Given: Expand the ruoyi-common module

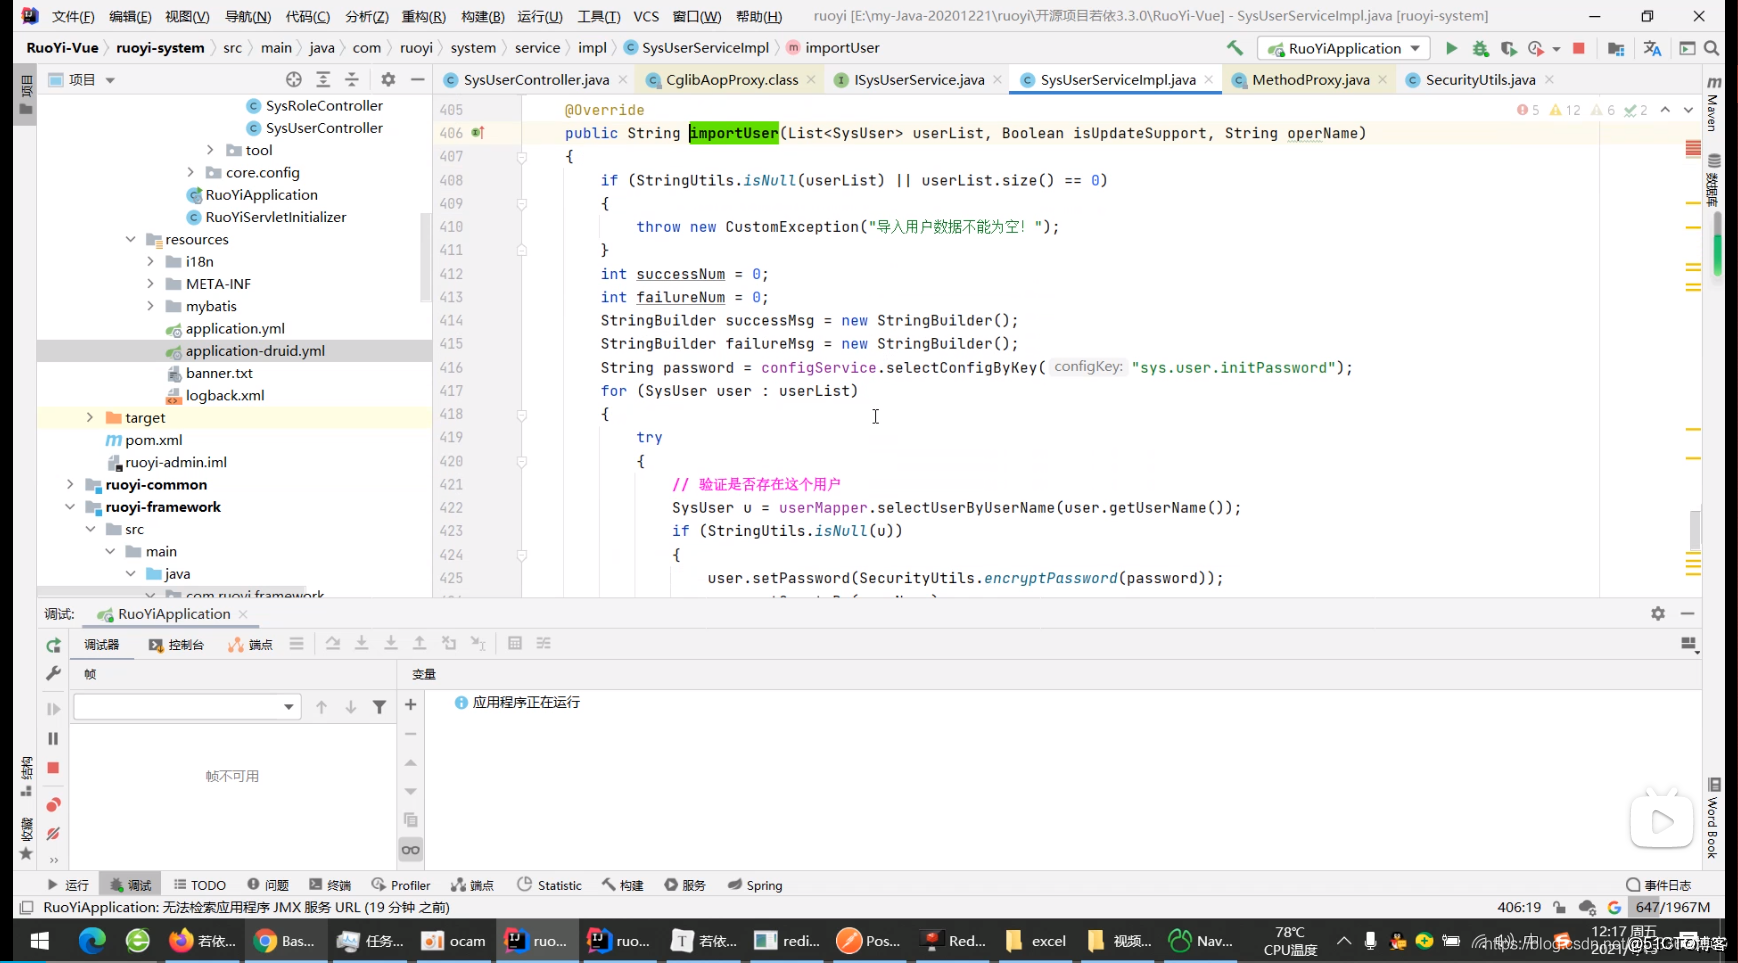Looking at the screenshot, I should [70, 484].
